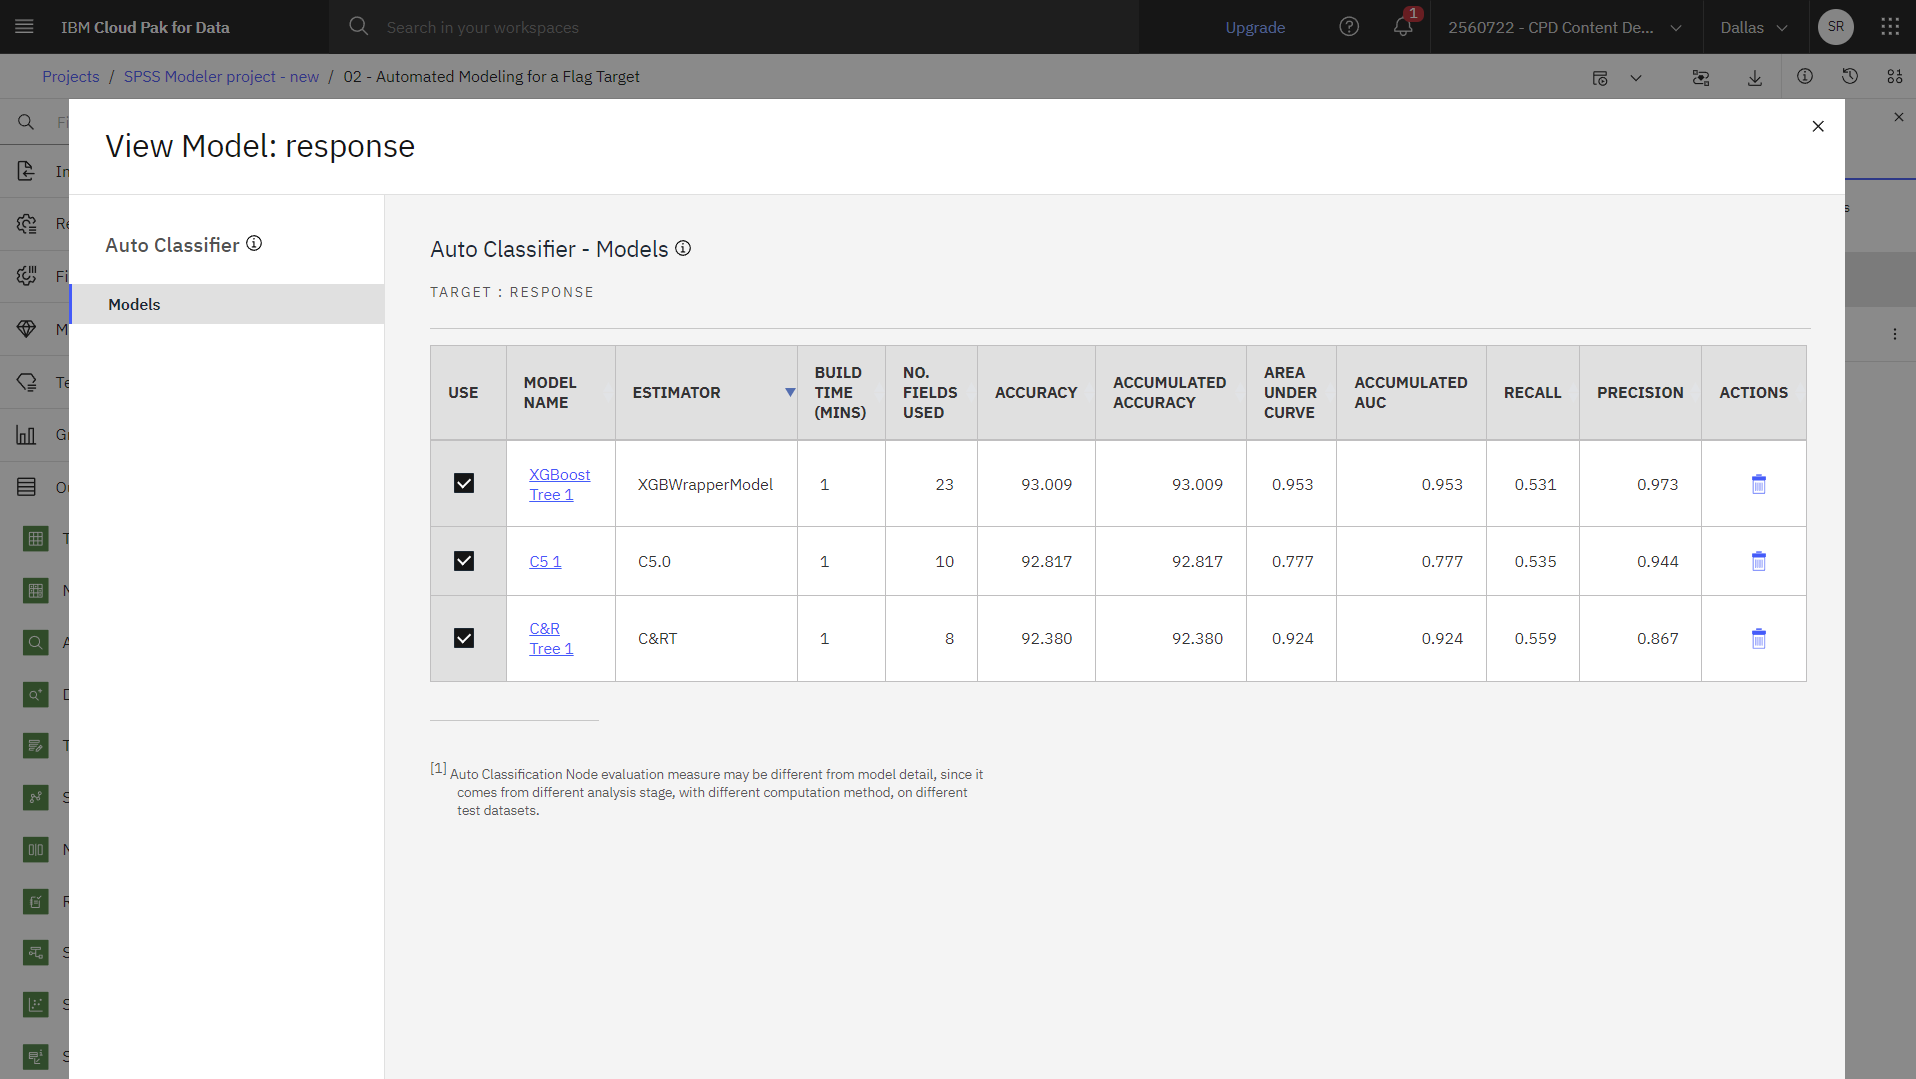
Task: Uncheck Use for C5 1 model
Action: tap(464, 561)
